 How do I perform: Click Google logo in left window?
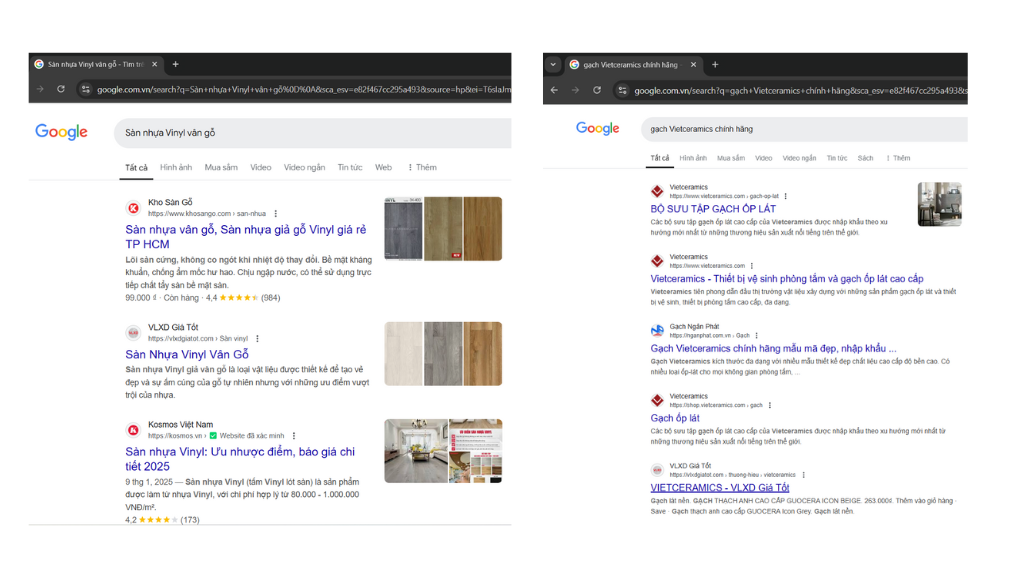point(61,132)
